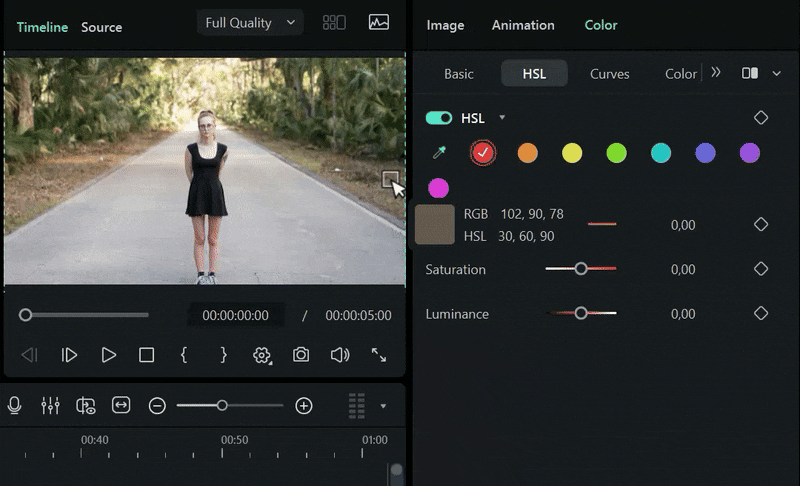Open the Curves sub-tab
800x486 pixels.
609,74
